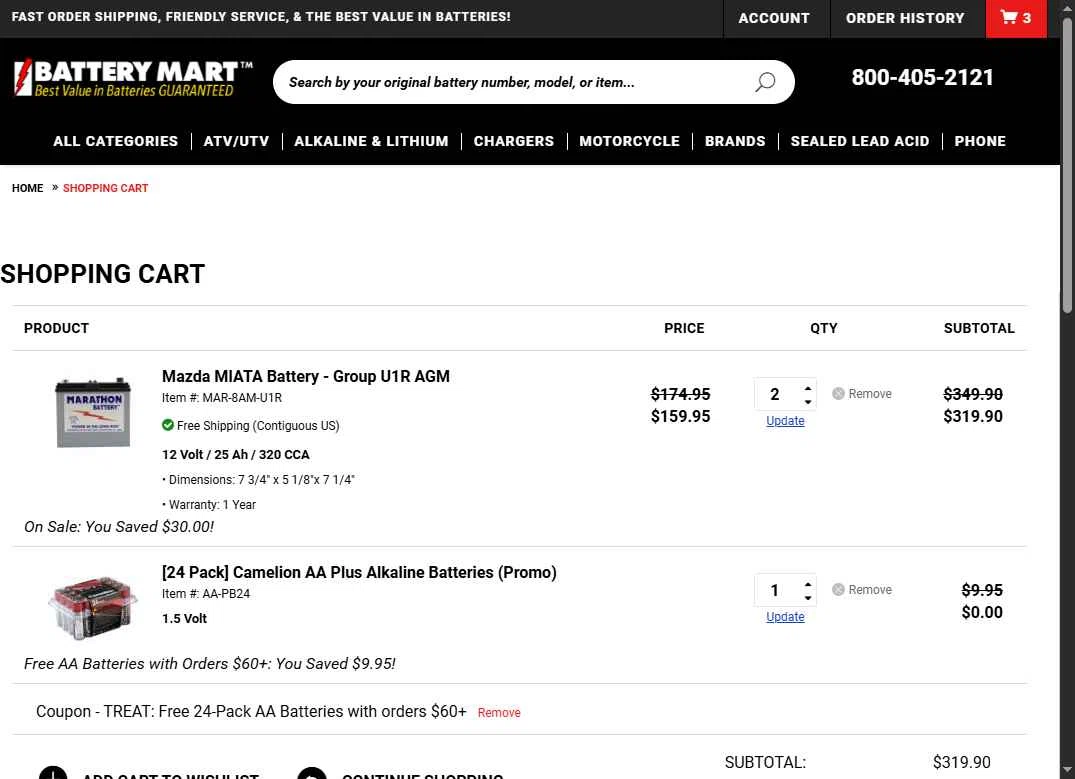This screenshot has width=1075, height=779.
Task: Click phone number 800-405-2121
Action: point(922,77)
